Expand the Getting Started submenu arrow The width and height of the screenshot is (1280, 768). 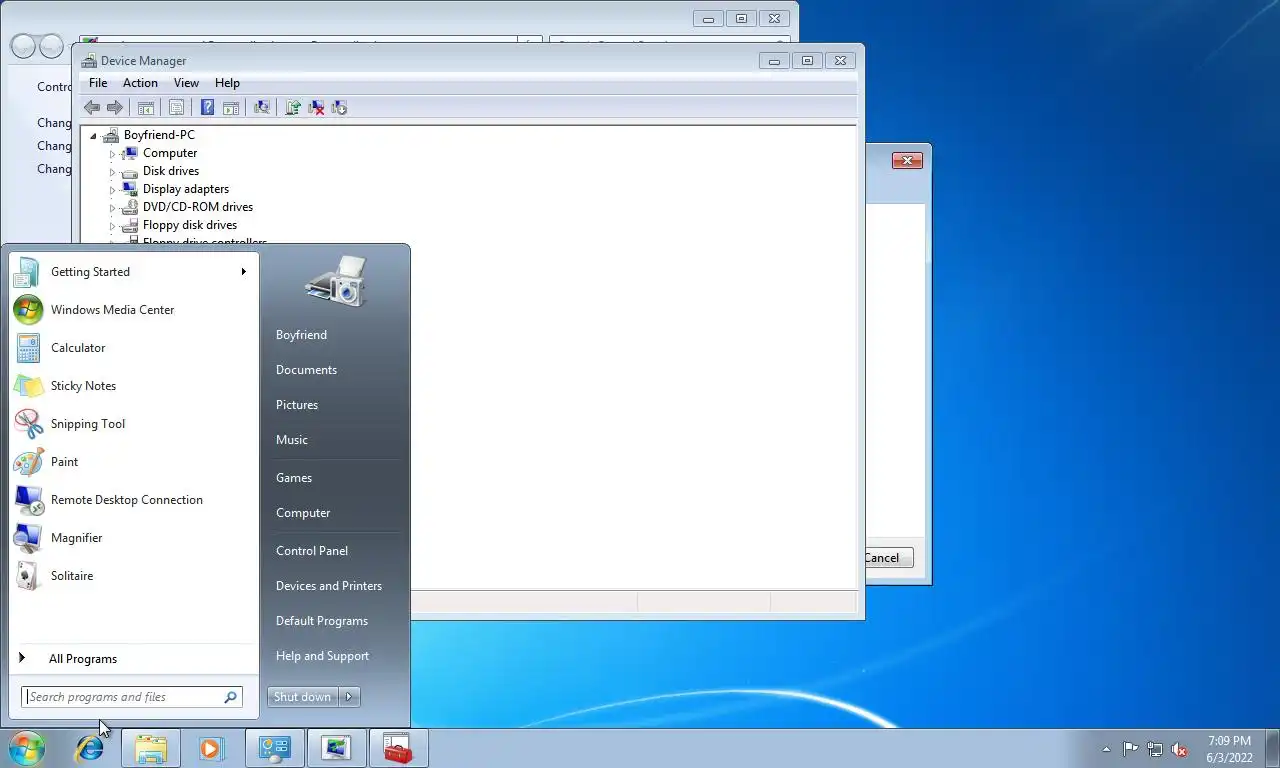point(243,272)
